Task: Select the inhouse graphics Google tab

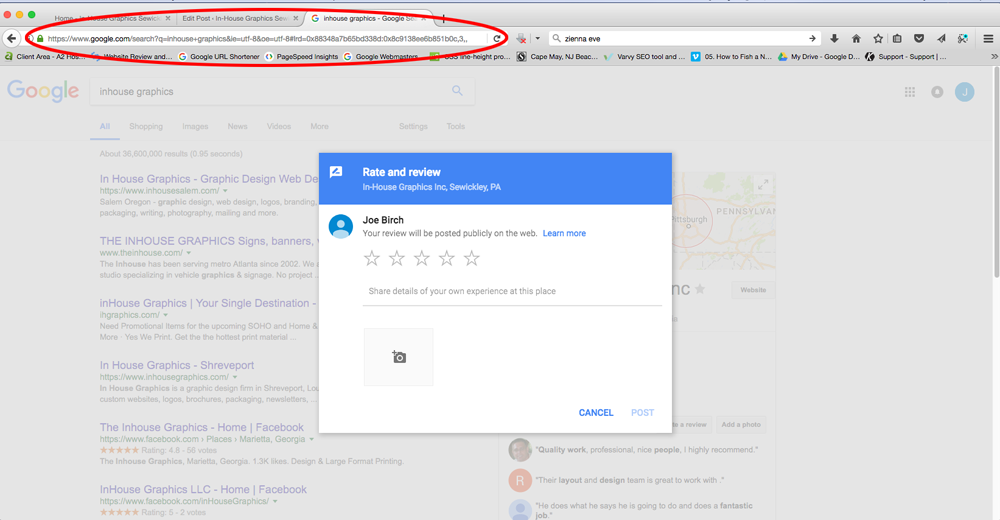Action: tap(368, 19)
